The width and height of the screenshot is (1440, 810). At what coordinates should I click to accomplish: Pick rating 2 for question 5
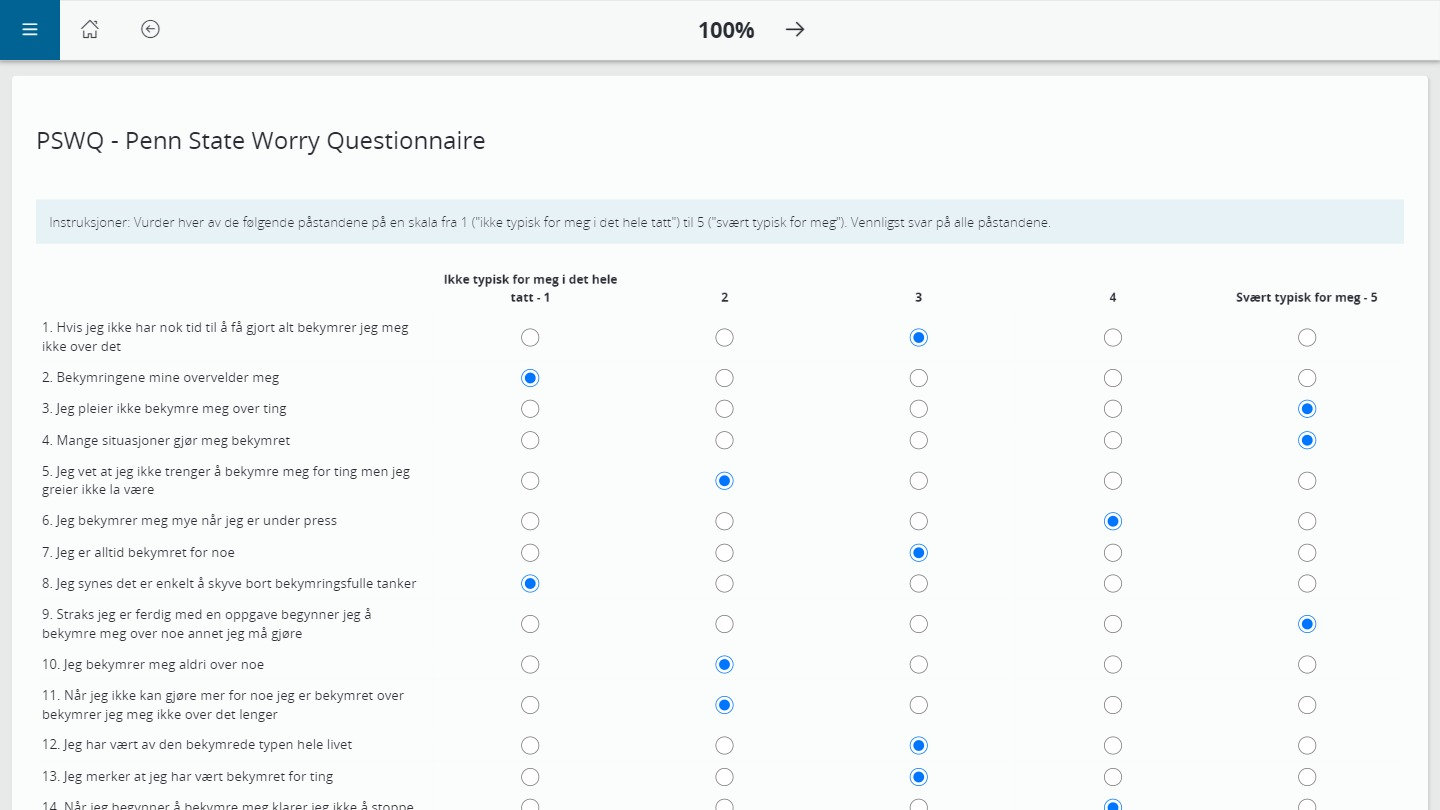[x=724, y=480]
